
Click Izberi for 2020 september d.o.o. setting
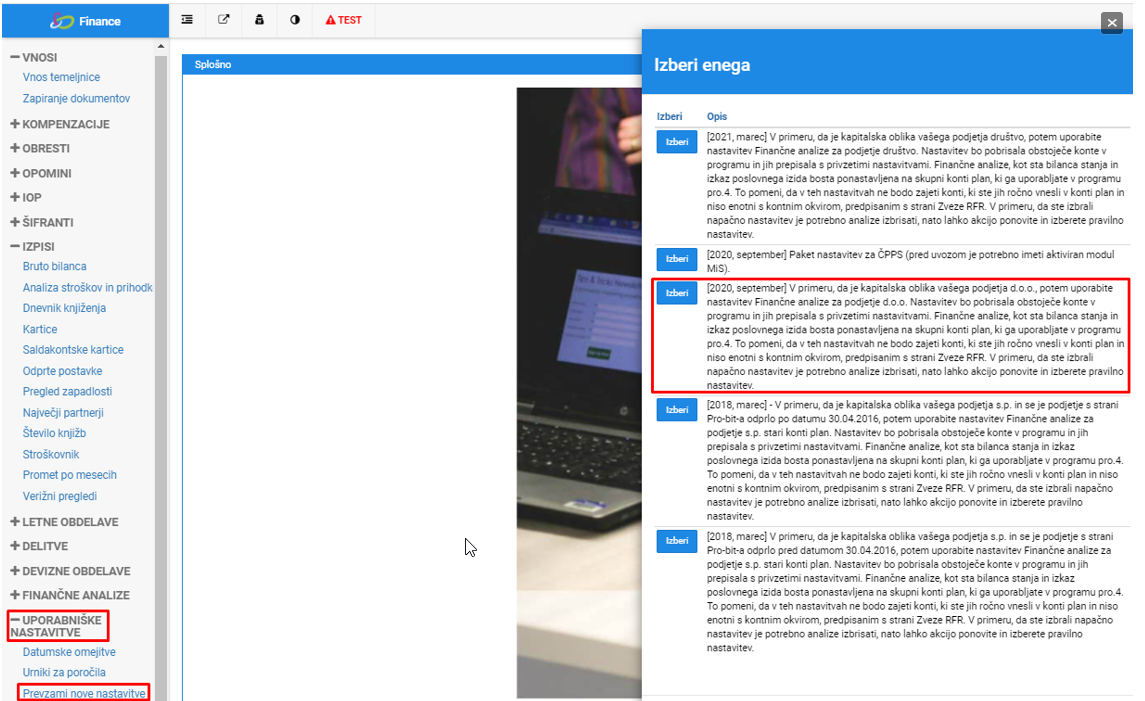point(676,293)
